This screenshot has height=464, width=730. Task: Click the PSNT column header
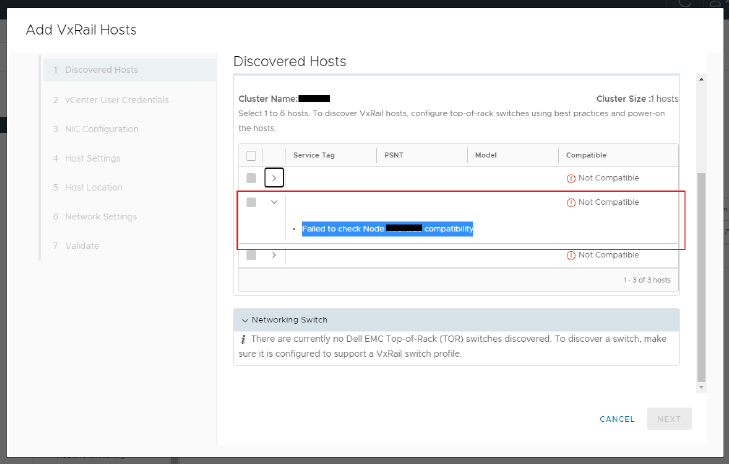click(x=393, y=155)
